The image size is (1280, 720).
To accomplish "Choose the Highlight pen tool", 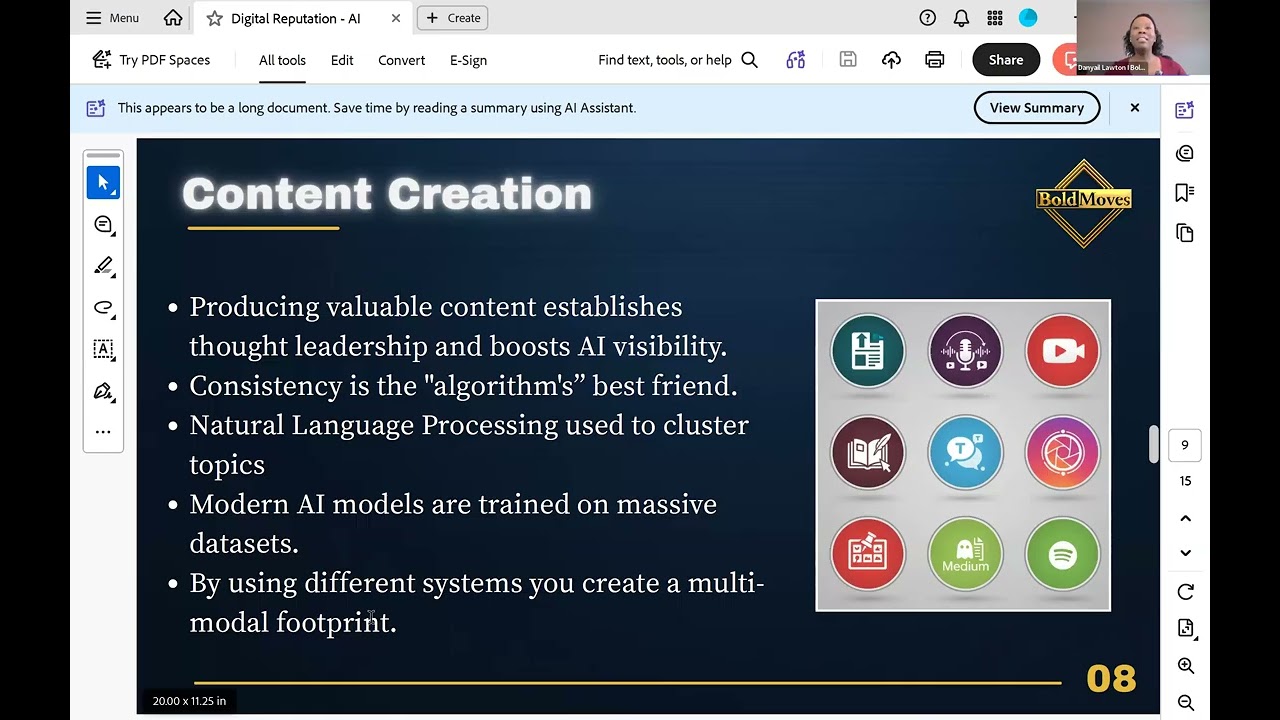I will [x=103, y=266].
